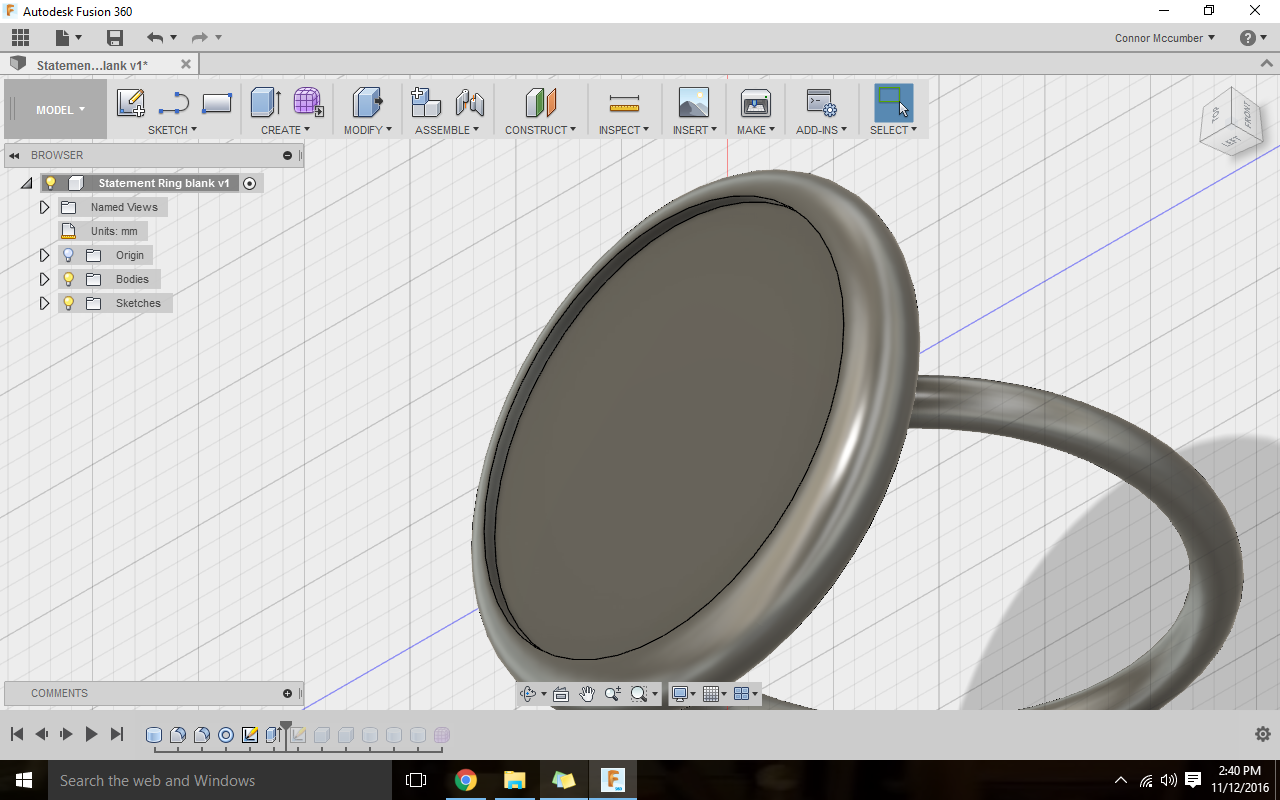This screenshot has width=1280, height=800.
Task: Open the timeline settings gear
Action: (1262, 734)
